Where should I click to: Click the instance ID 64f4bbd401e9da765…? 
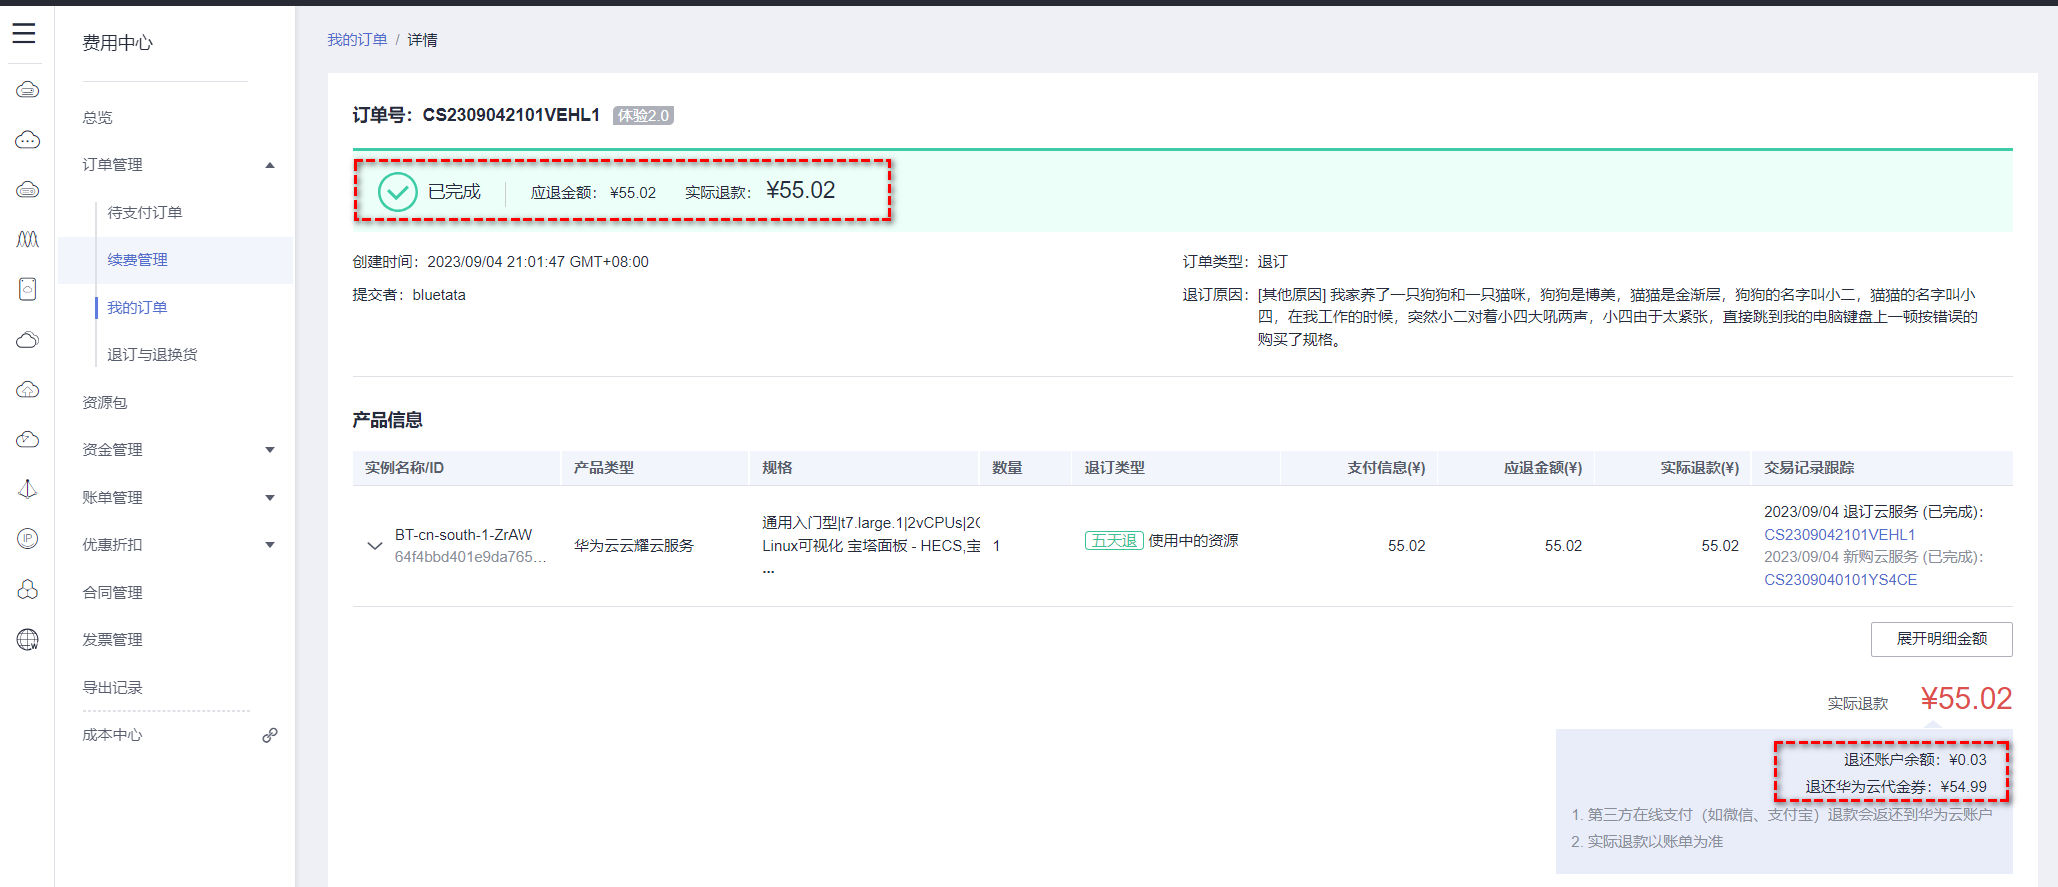coord(470,557)
